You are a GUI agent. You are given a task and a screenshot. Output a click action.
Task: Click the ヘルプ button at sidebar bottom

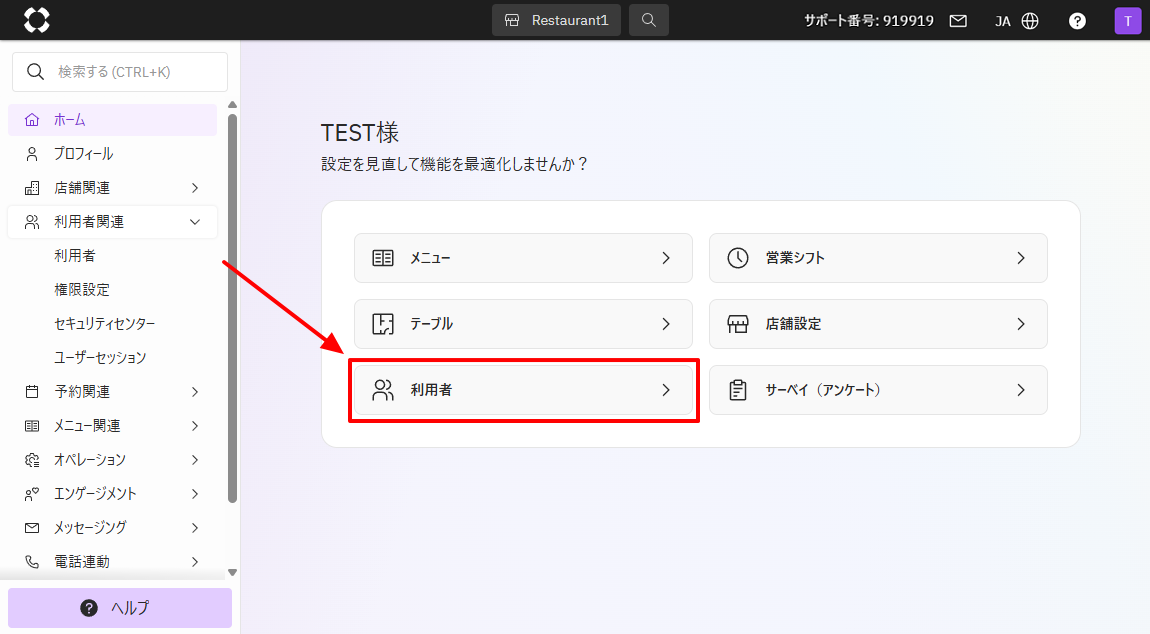coord(120,608)
